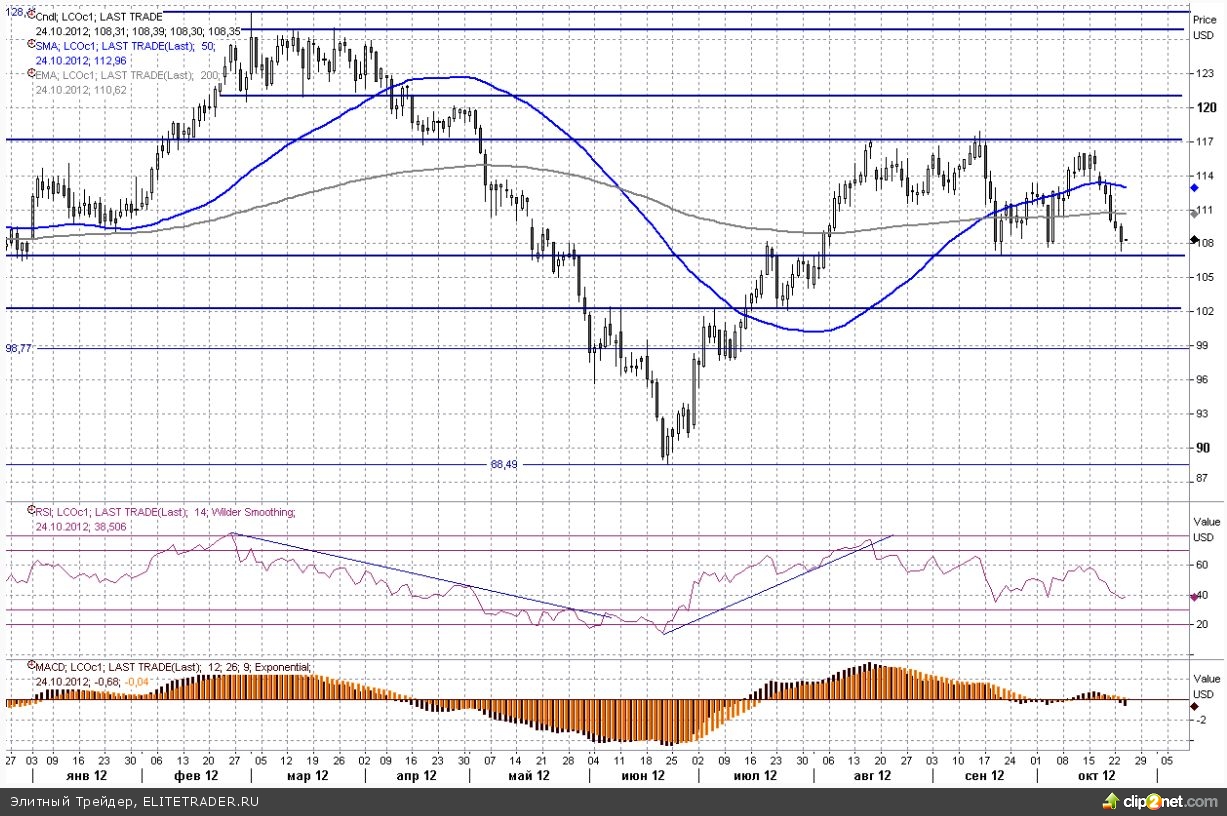Screen dimensions: 1227x816
Task: Select the 88,49 support level label
Action: [505, 464]
